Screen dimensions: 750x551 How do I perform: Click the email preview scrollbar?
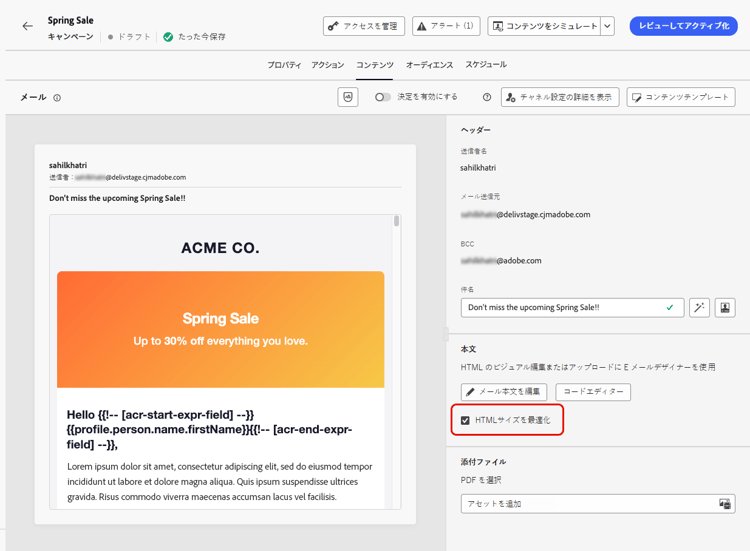coord(396,221)
